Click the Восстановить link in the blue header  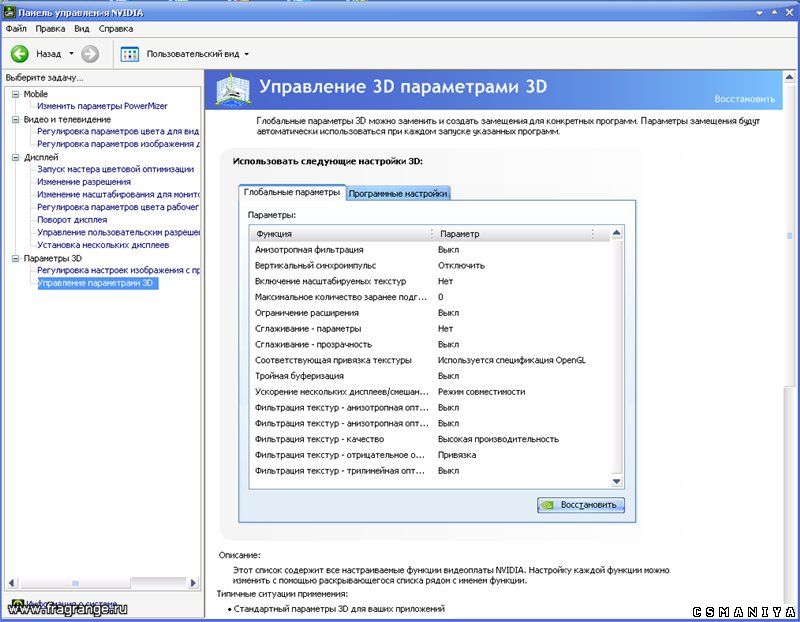pyautogui.click(x=744, y=99)
